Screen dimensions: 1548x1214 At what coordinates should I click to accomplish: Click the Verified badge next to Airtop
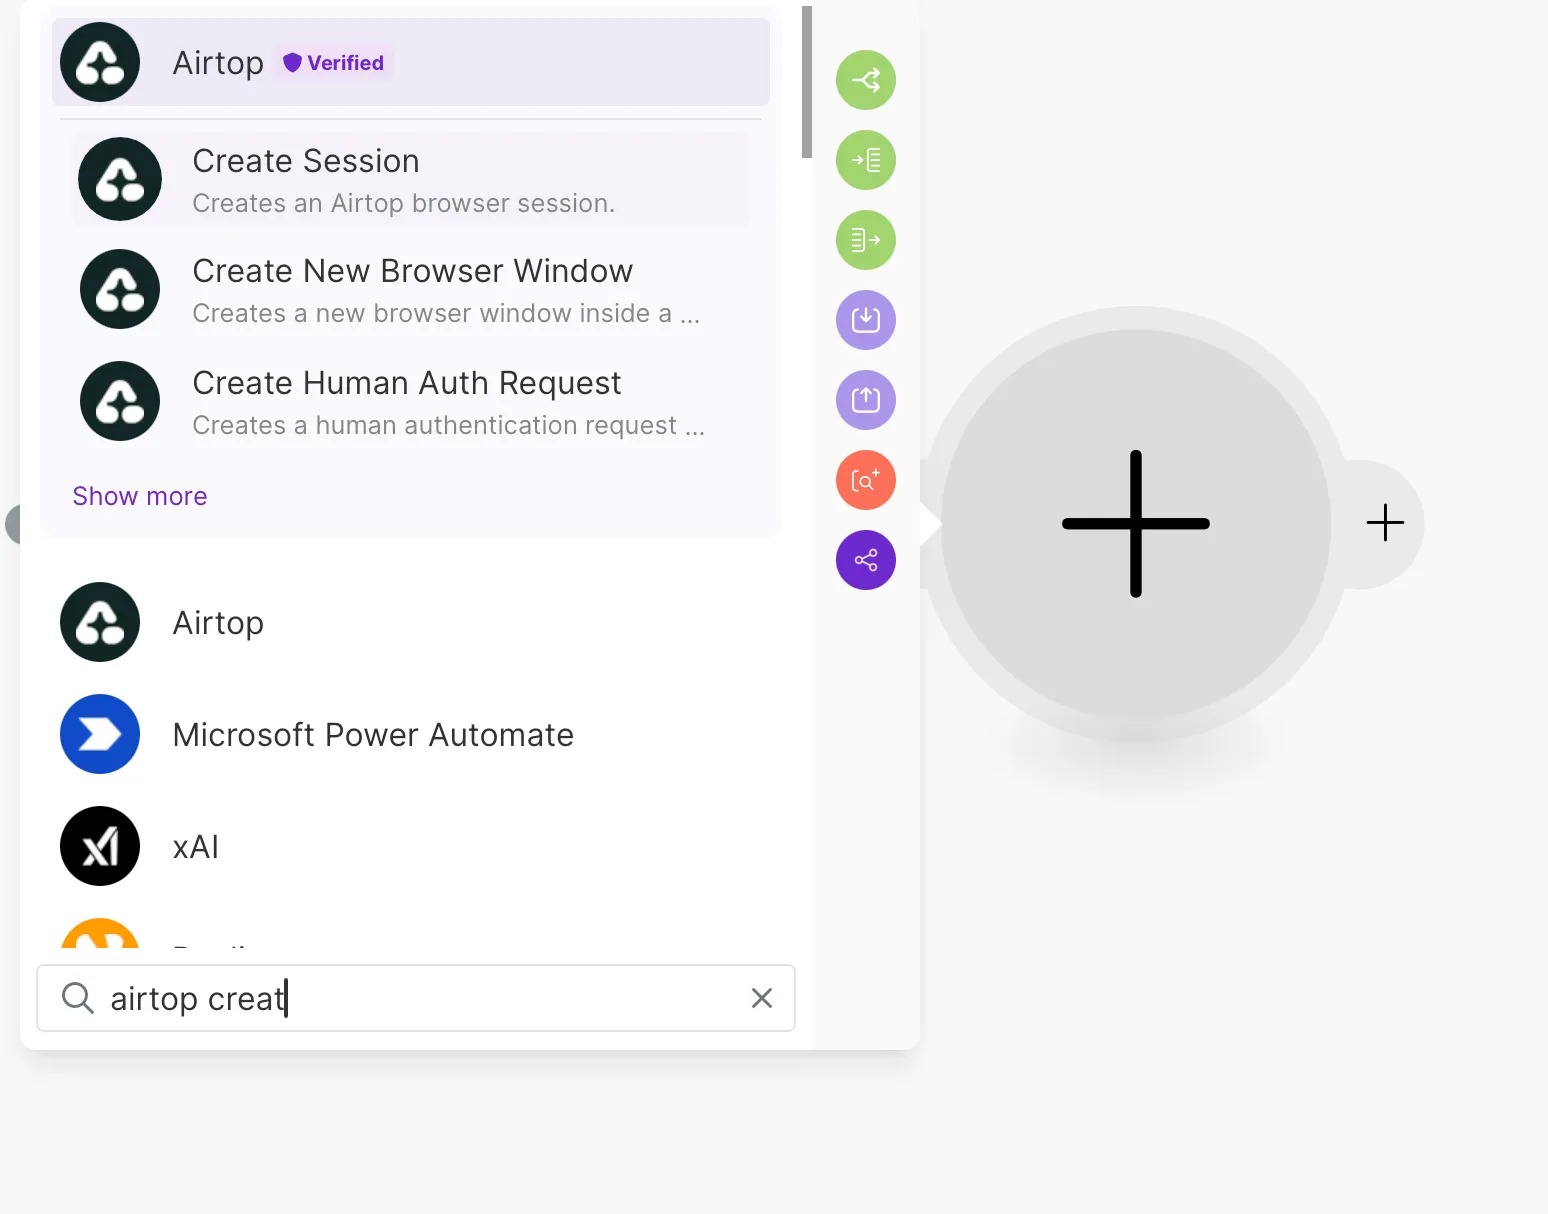coord(334,63)
